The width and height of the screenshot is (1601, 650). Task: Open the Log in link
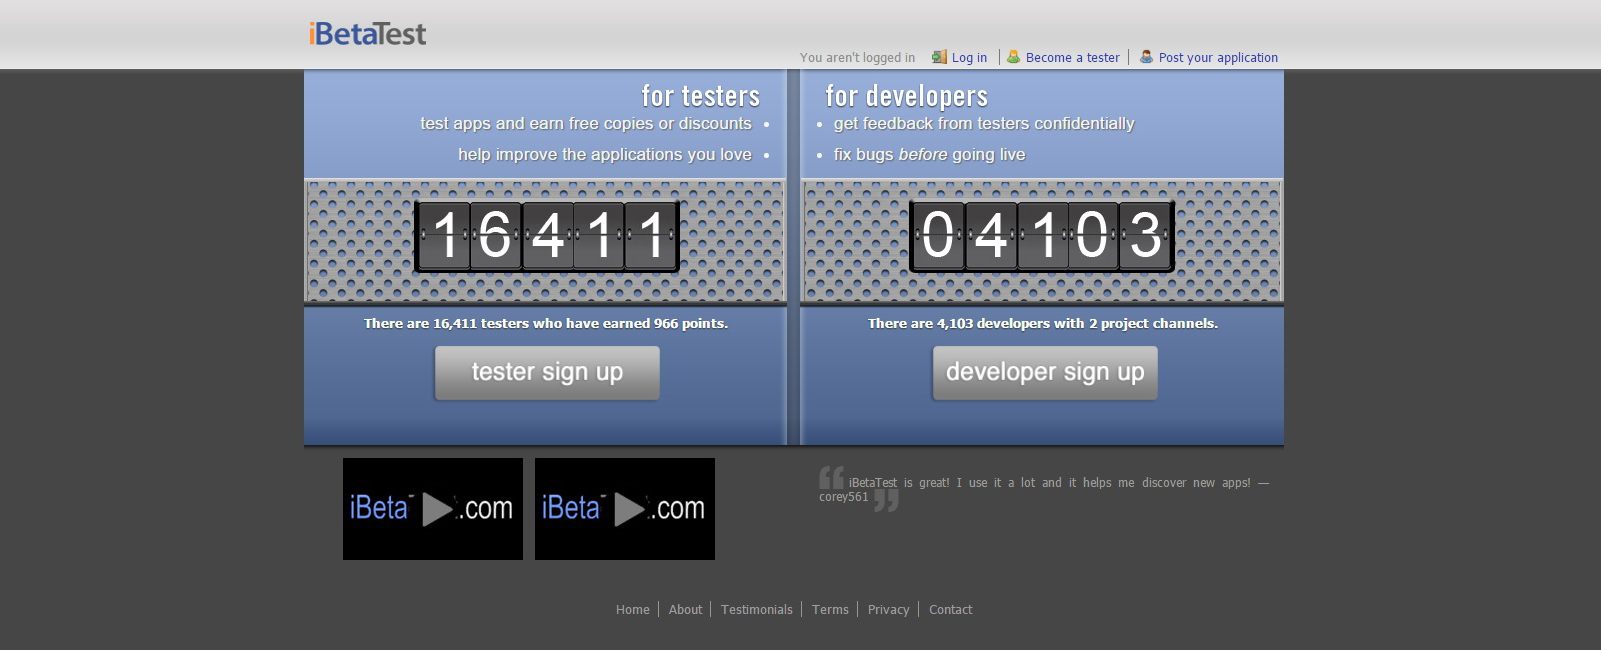click(x=969, y=58)
